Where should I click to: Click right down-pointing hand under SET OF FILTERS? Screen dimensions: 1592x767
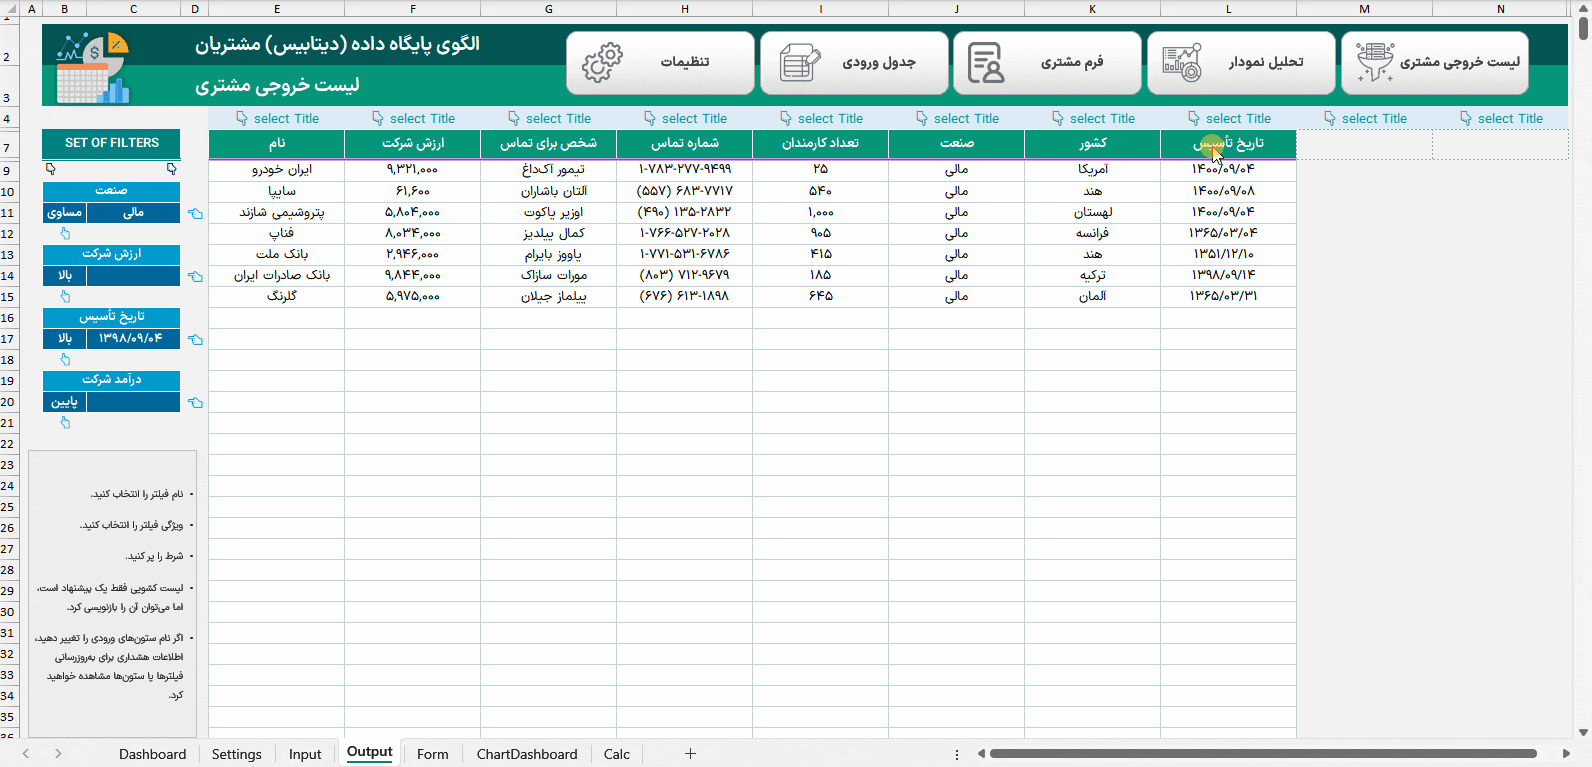pyautogui.click(x=172, y=169)
